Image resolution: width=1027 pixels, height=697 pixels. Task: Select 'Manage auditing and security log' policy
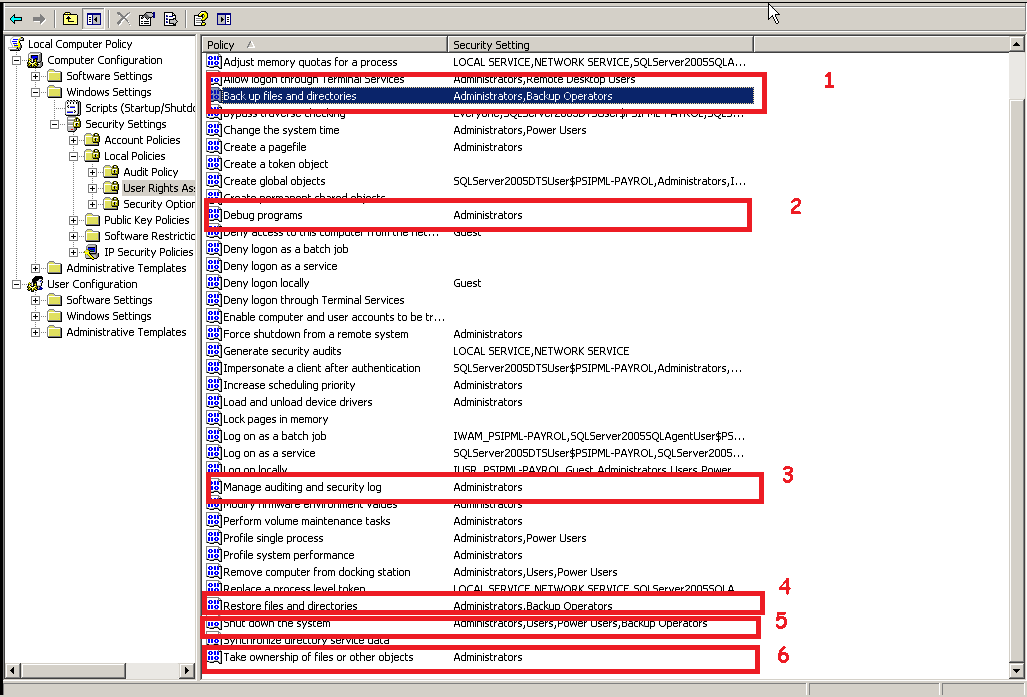coord(479,487)
